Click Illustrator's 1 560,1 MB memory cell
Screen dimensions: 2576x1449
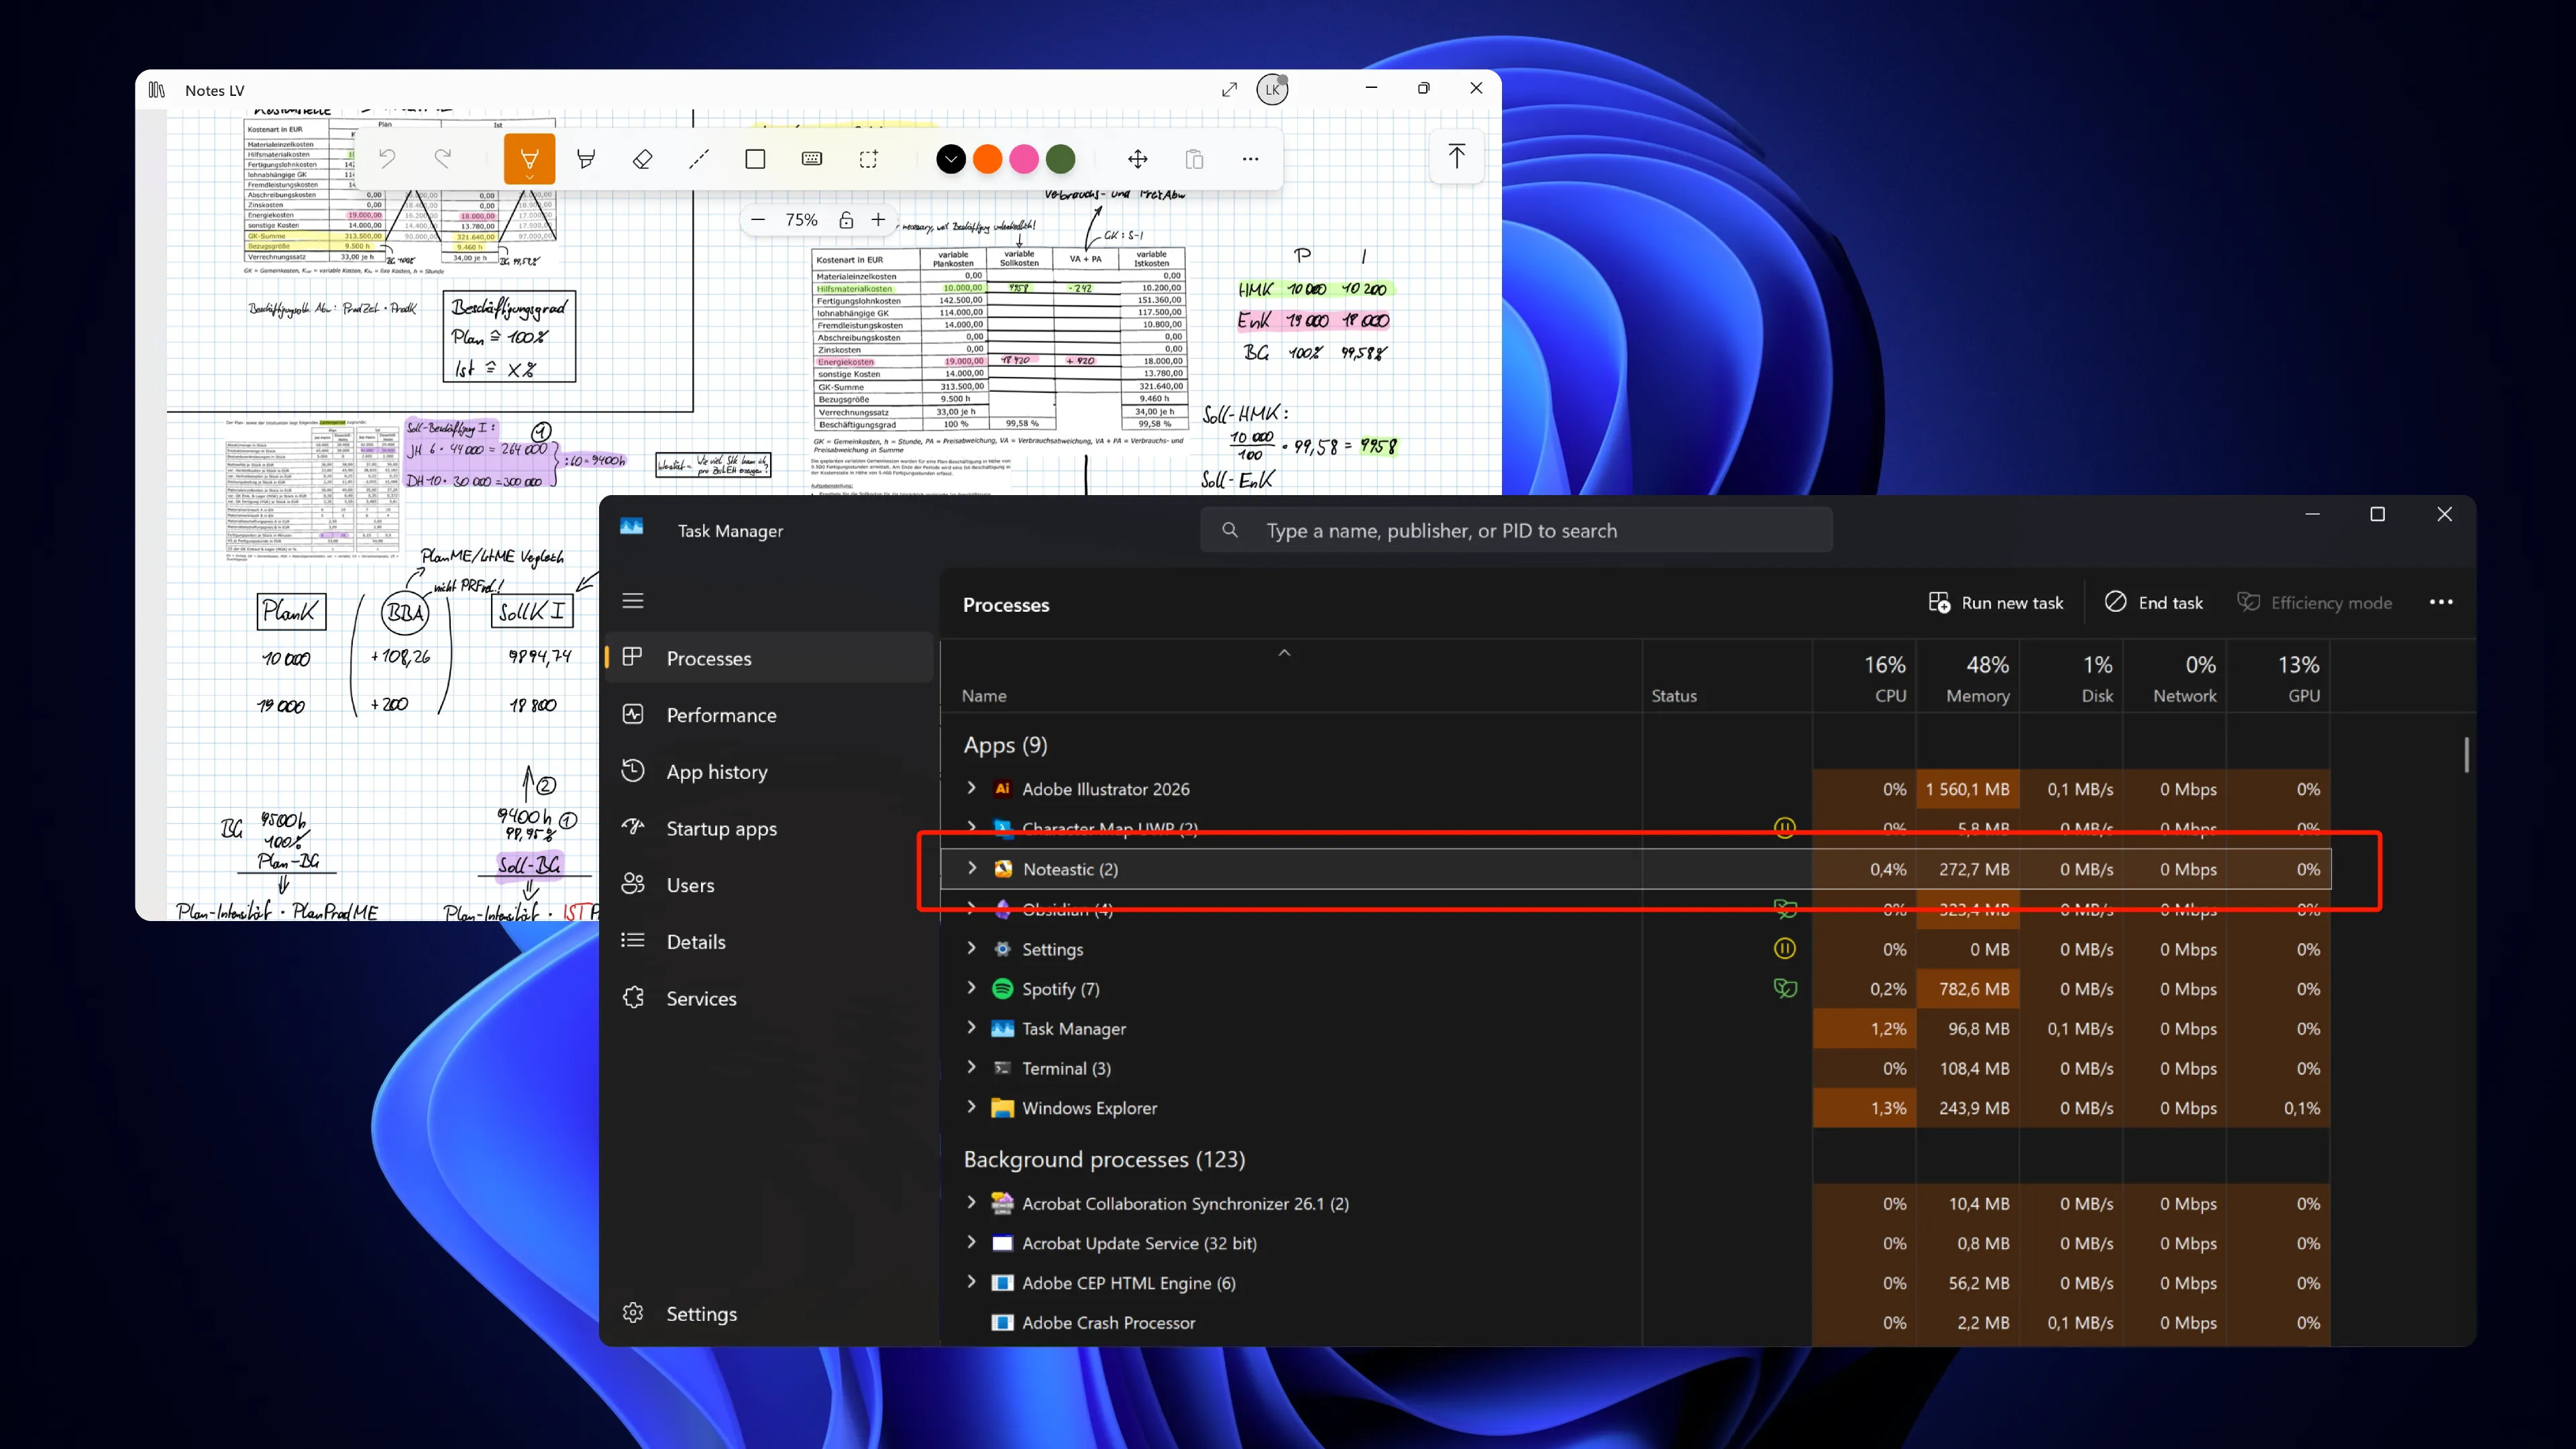pyautogui.click(x=1967, y=789)
